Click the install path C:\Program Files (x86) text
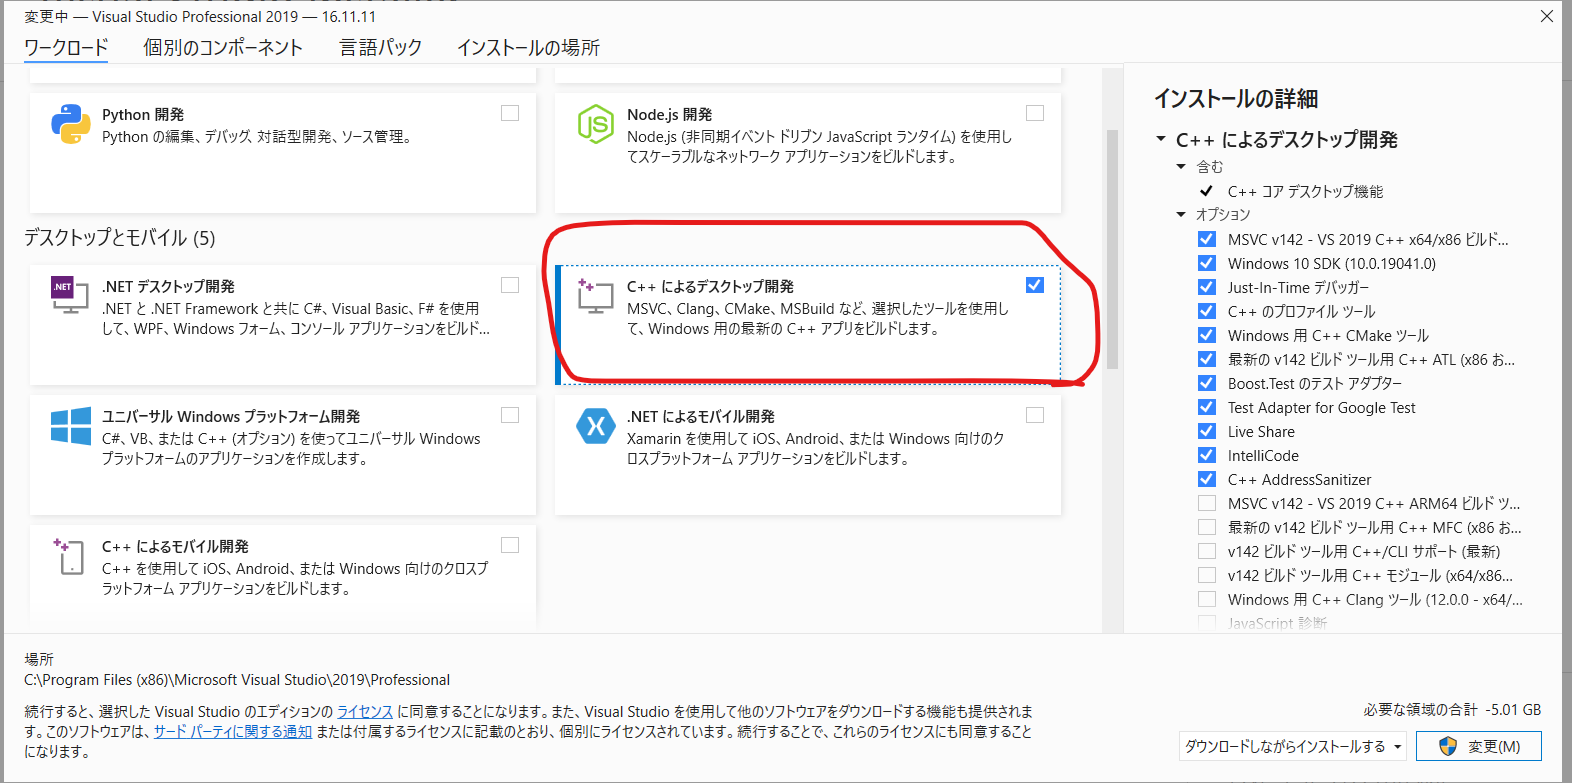1572x783 pixels. (x=237, y=680)
